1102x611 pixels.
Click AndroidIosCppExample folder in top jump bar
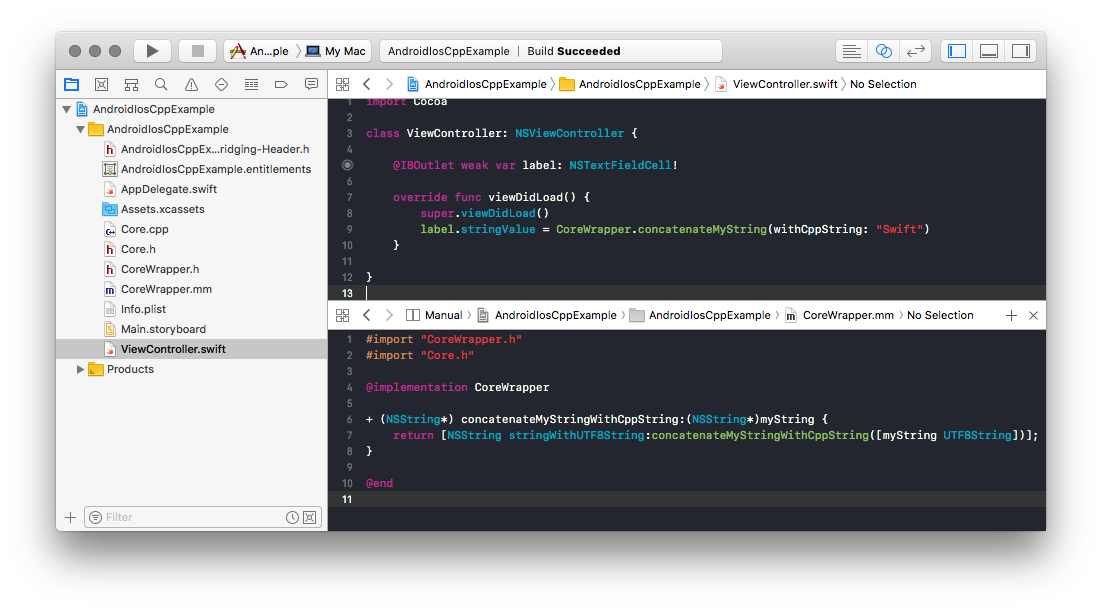[630, 84]
